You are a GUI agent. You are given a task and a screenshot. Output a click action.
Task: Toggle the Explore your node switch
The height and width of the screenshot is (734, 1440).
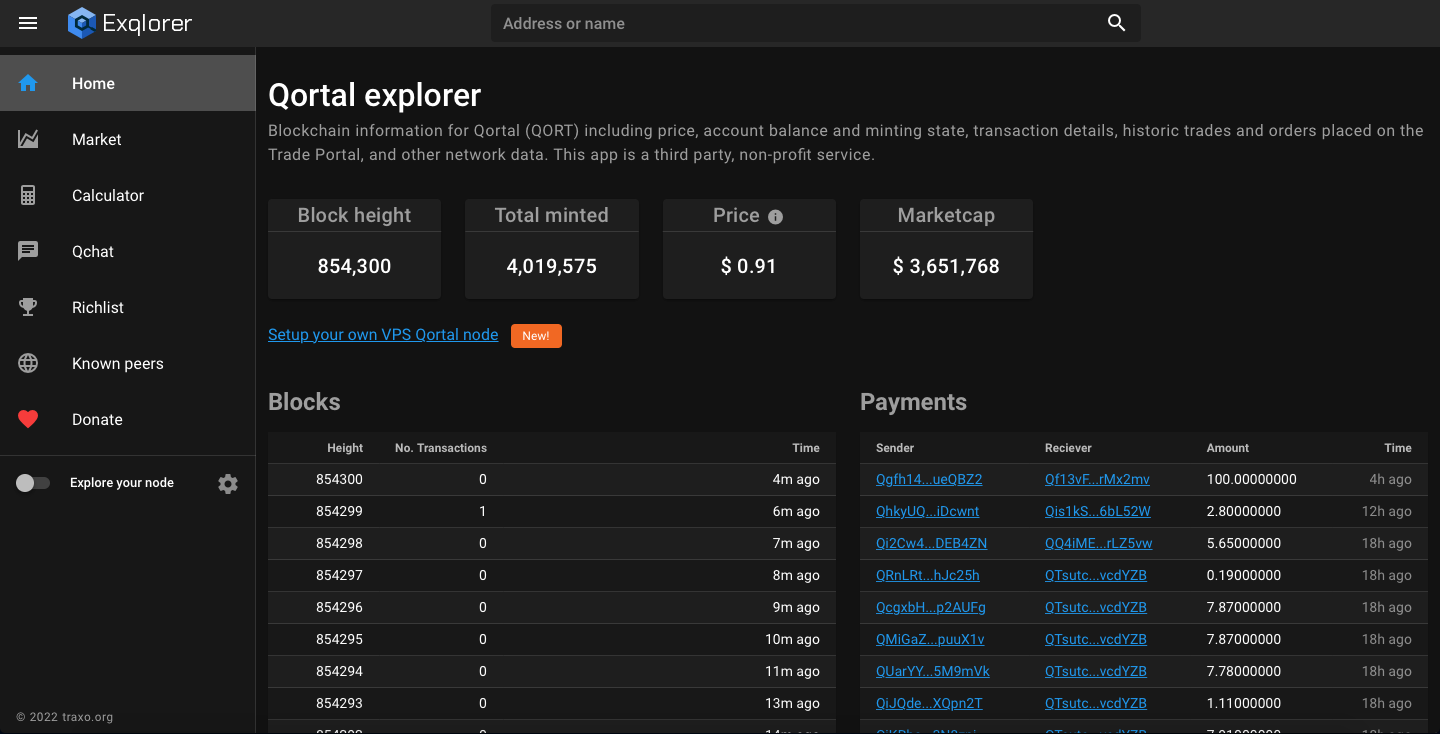click(x=32, y=483)
